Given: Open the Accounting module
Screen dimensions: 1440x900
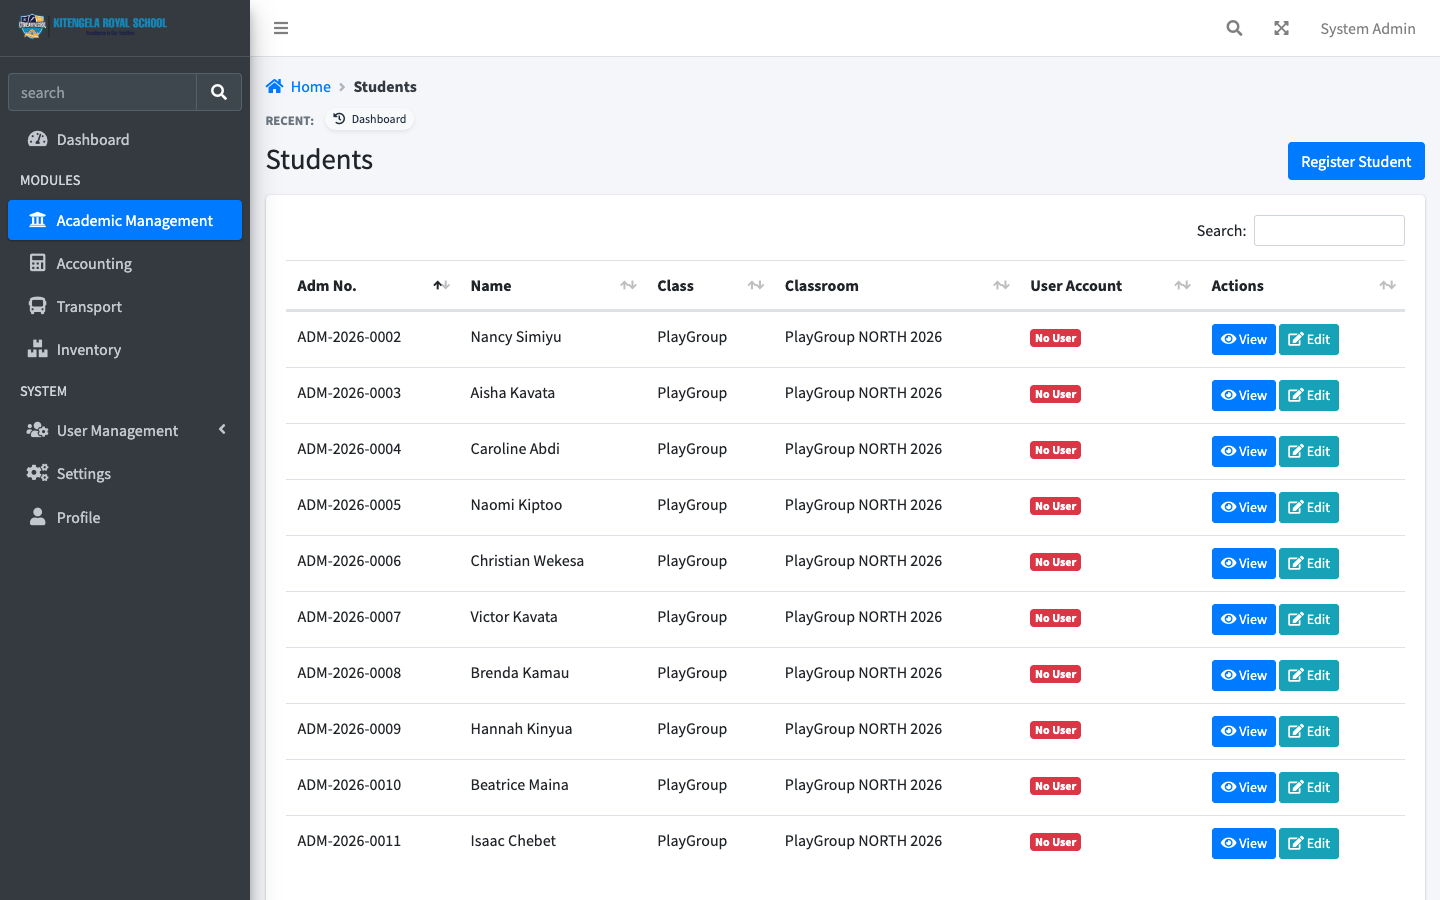Looking at the screenshot, I should pos(125,264).
